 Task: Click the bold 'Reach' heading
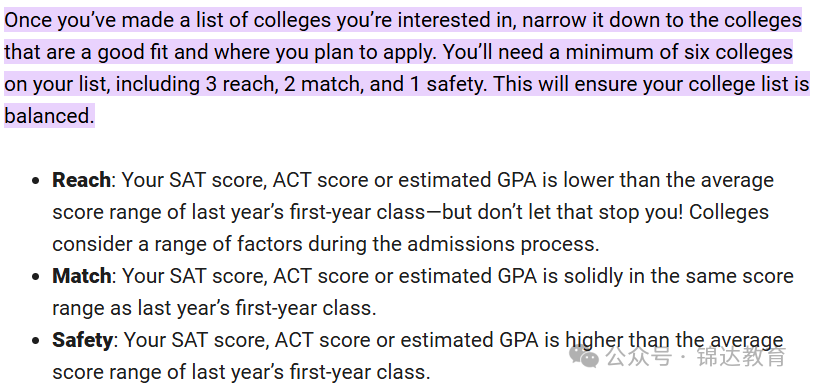point(81,180)
